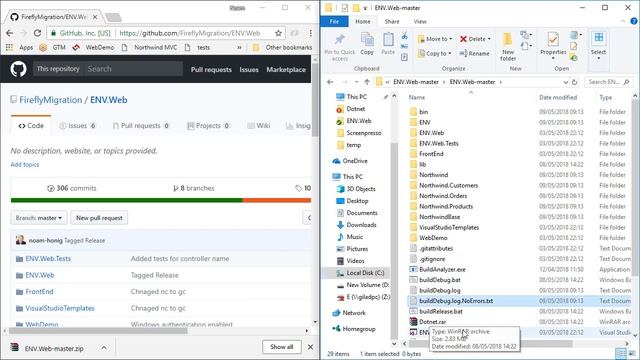Open address bar history dropdown
Image resolution: width=640 pixels, height=360 pixels.
coord(566,82)
